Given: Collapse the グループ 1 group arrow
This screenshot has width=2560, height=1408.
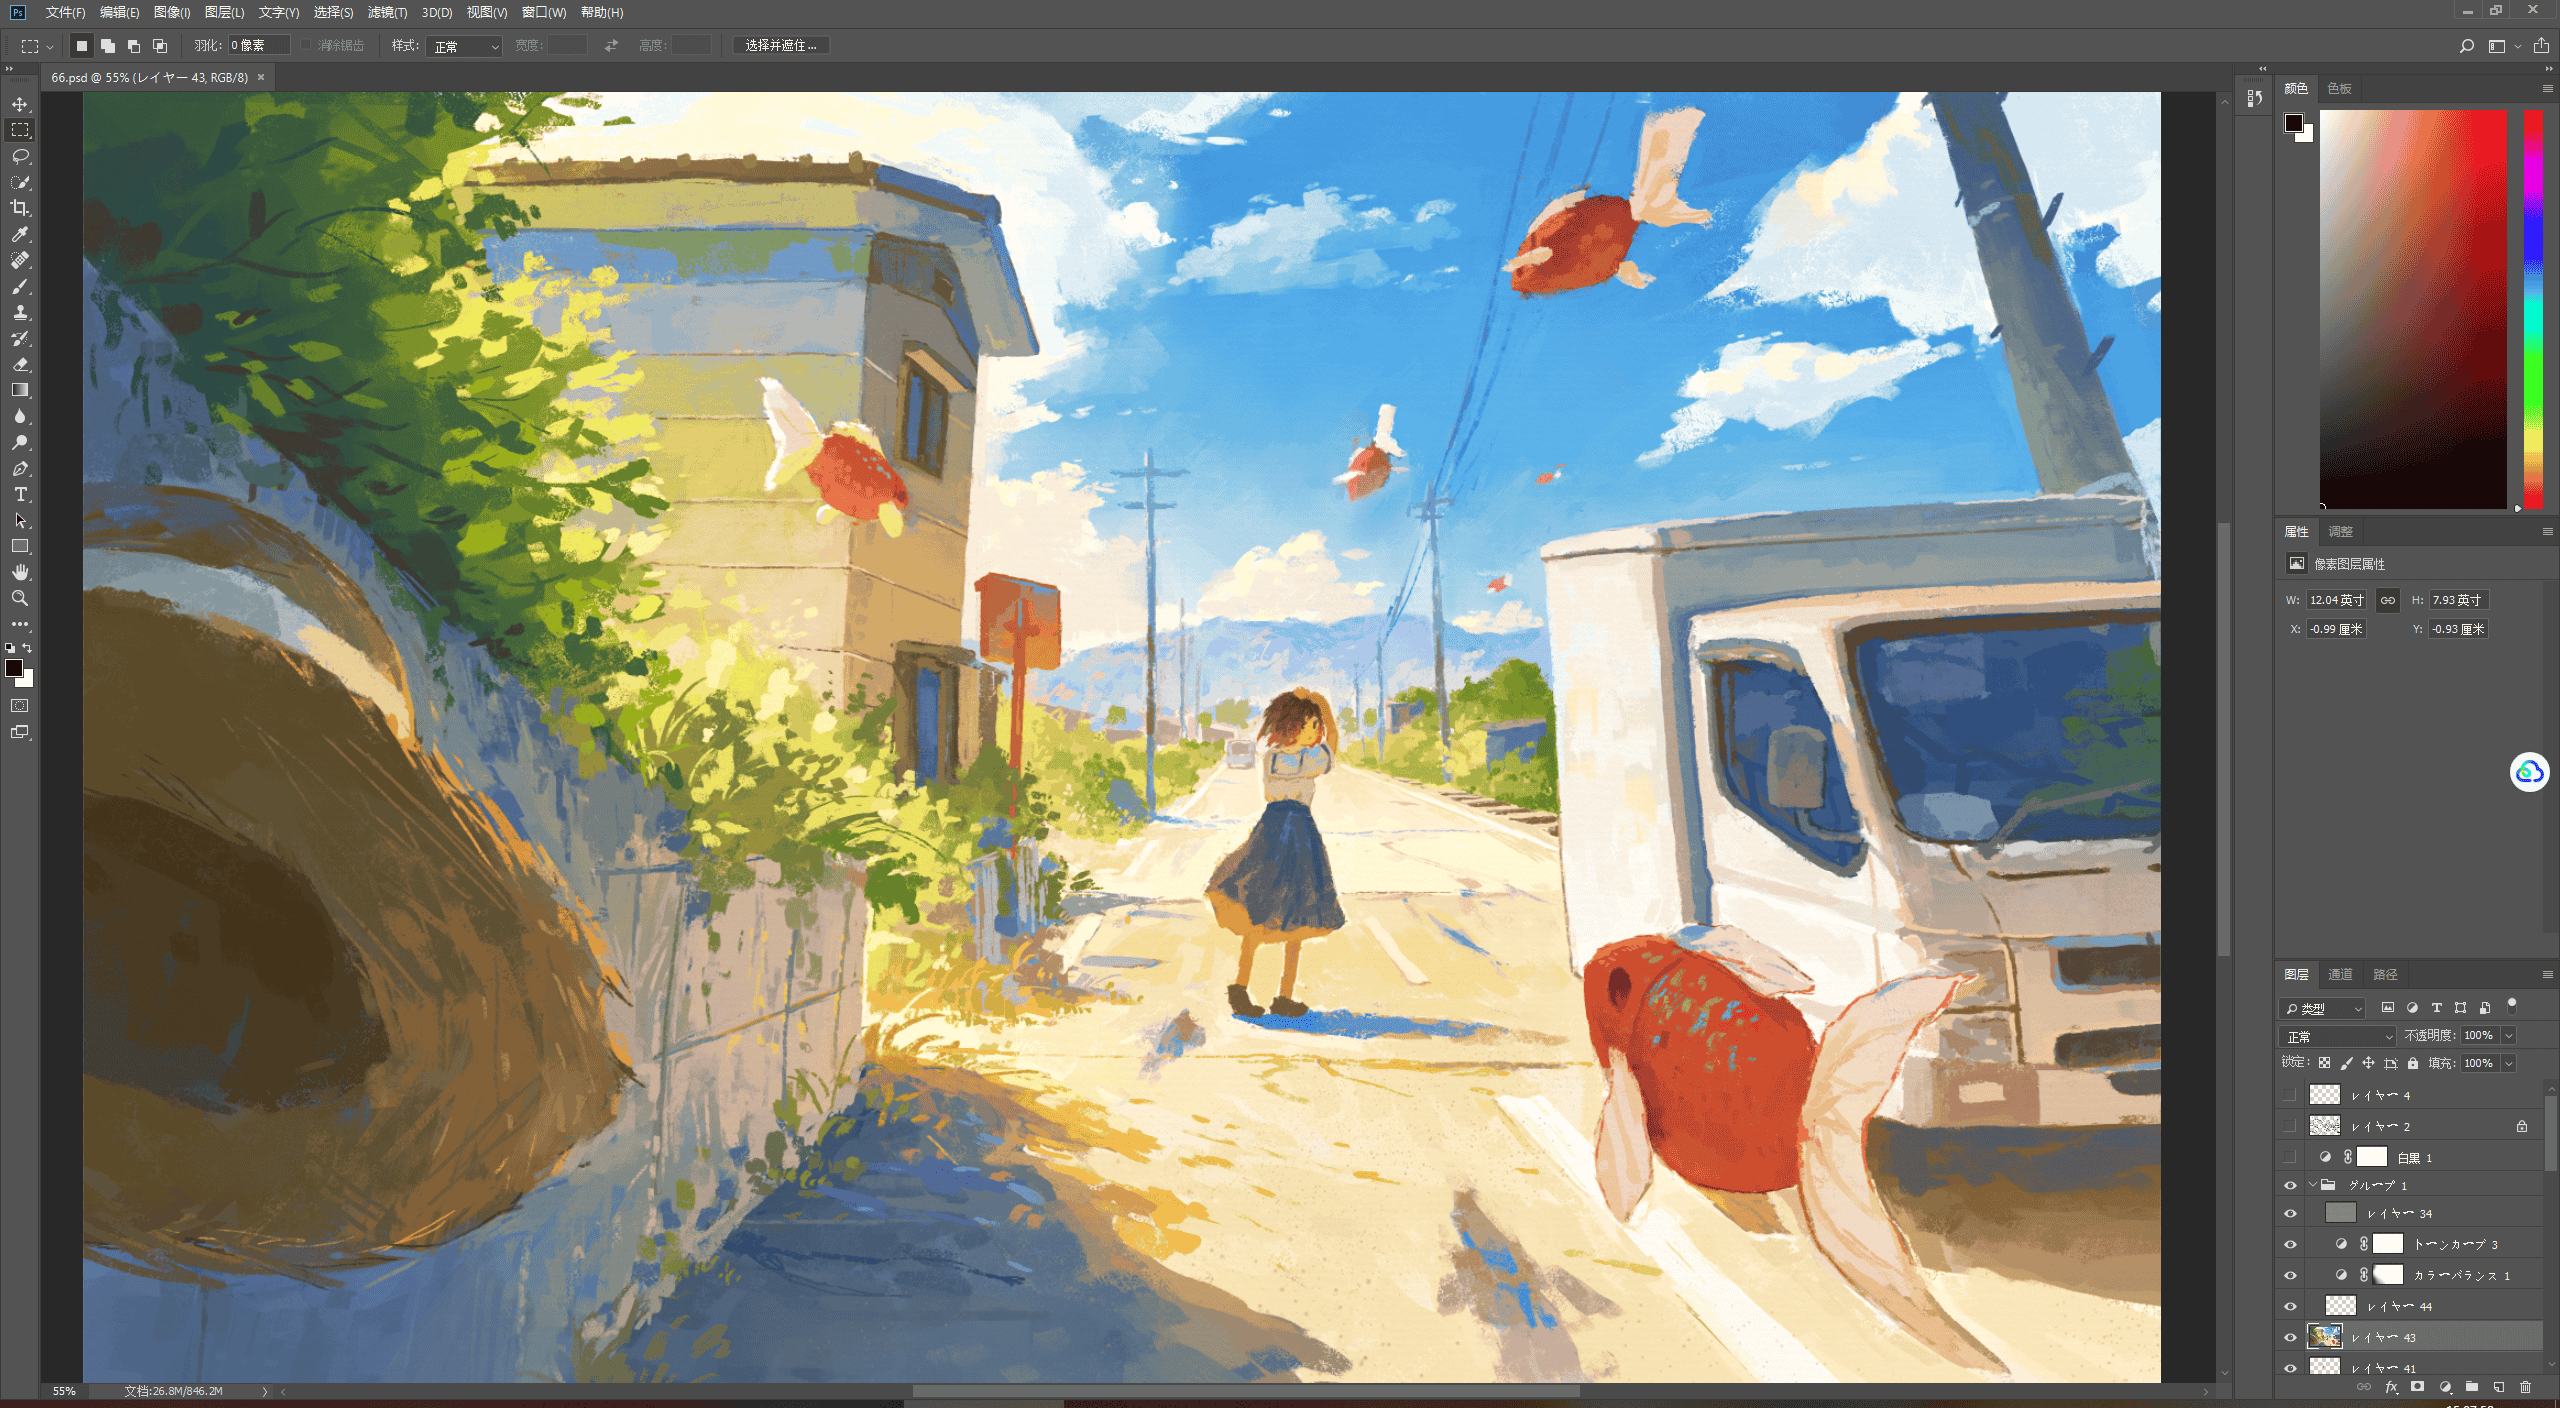Looking at the screenshot, I should (x=2312, y=1185).
